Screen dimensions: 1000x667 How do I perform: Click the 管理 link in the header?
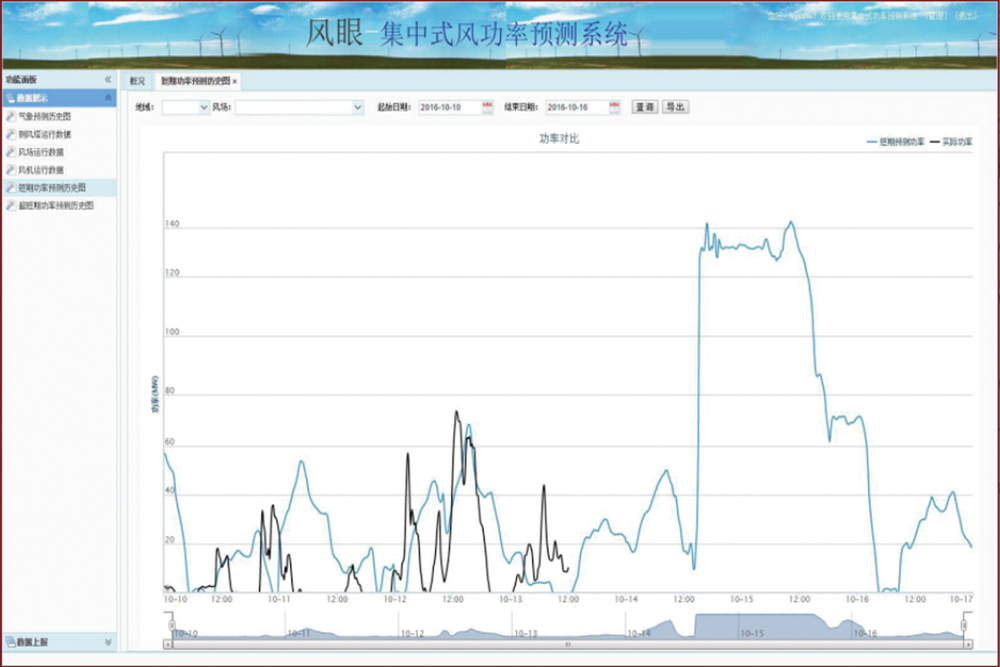coord(936,16)
